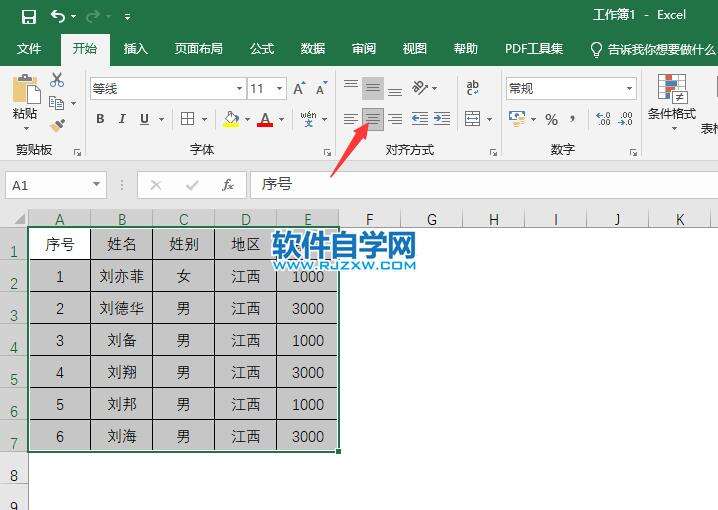Switch to the 视图 tab

(x=414, y=49)
